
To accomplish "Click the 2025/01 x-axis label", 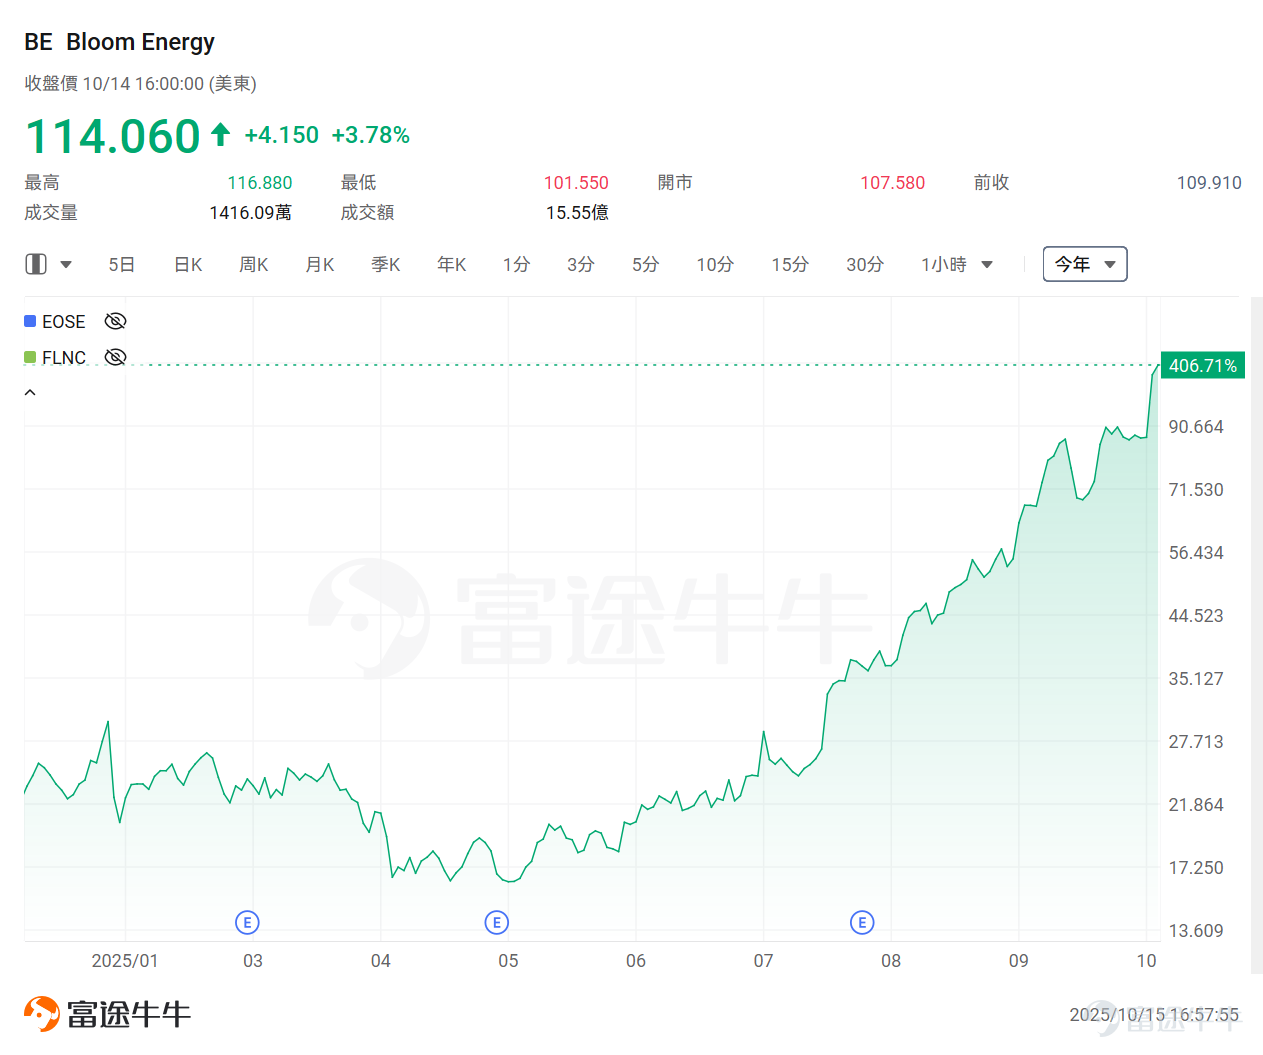I will click(125, 960).
